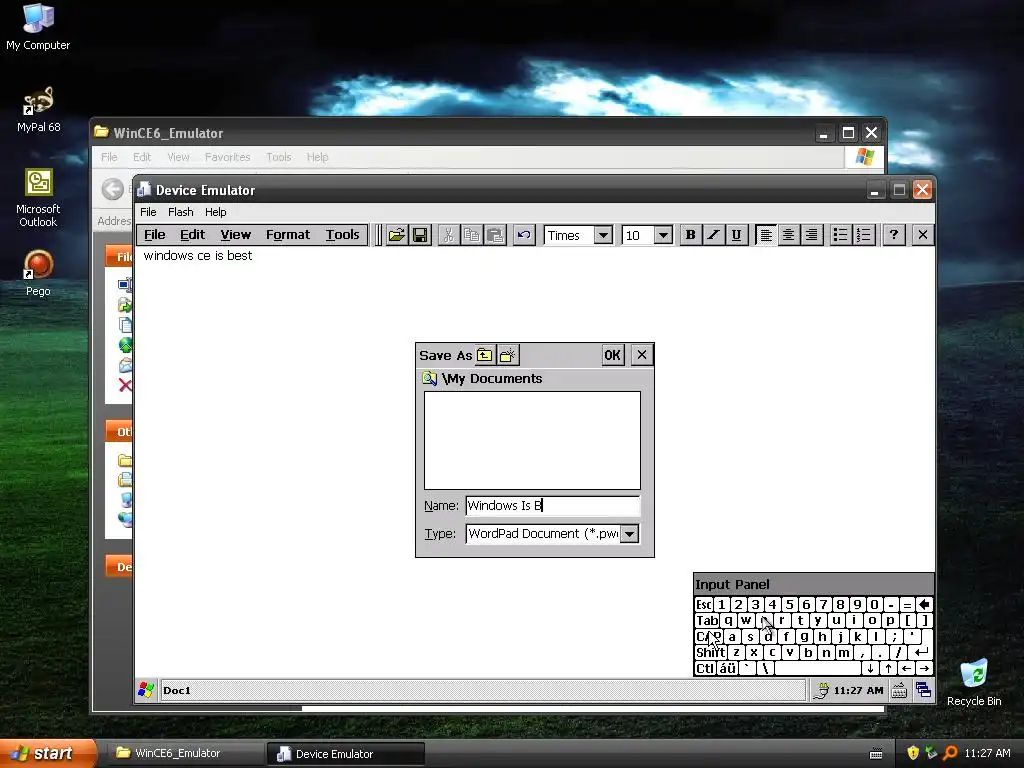Click the Save As file list area
The width and height of the screenshot is (1024, 768).
pyautogui.click(x=532, y=440)
